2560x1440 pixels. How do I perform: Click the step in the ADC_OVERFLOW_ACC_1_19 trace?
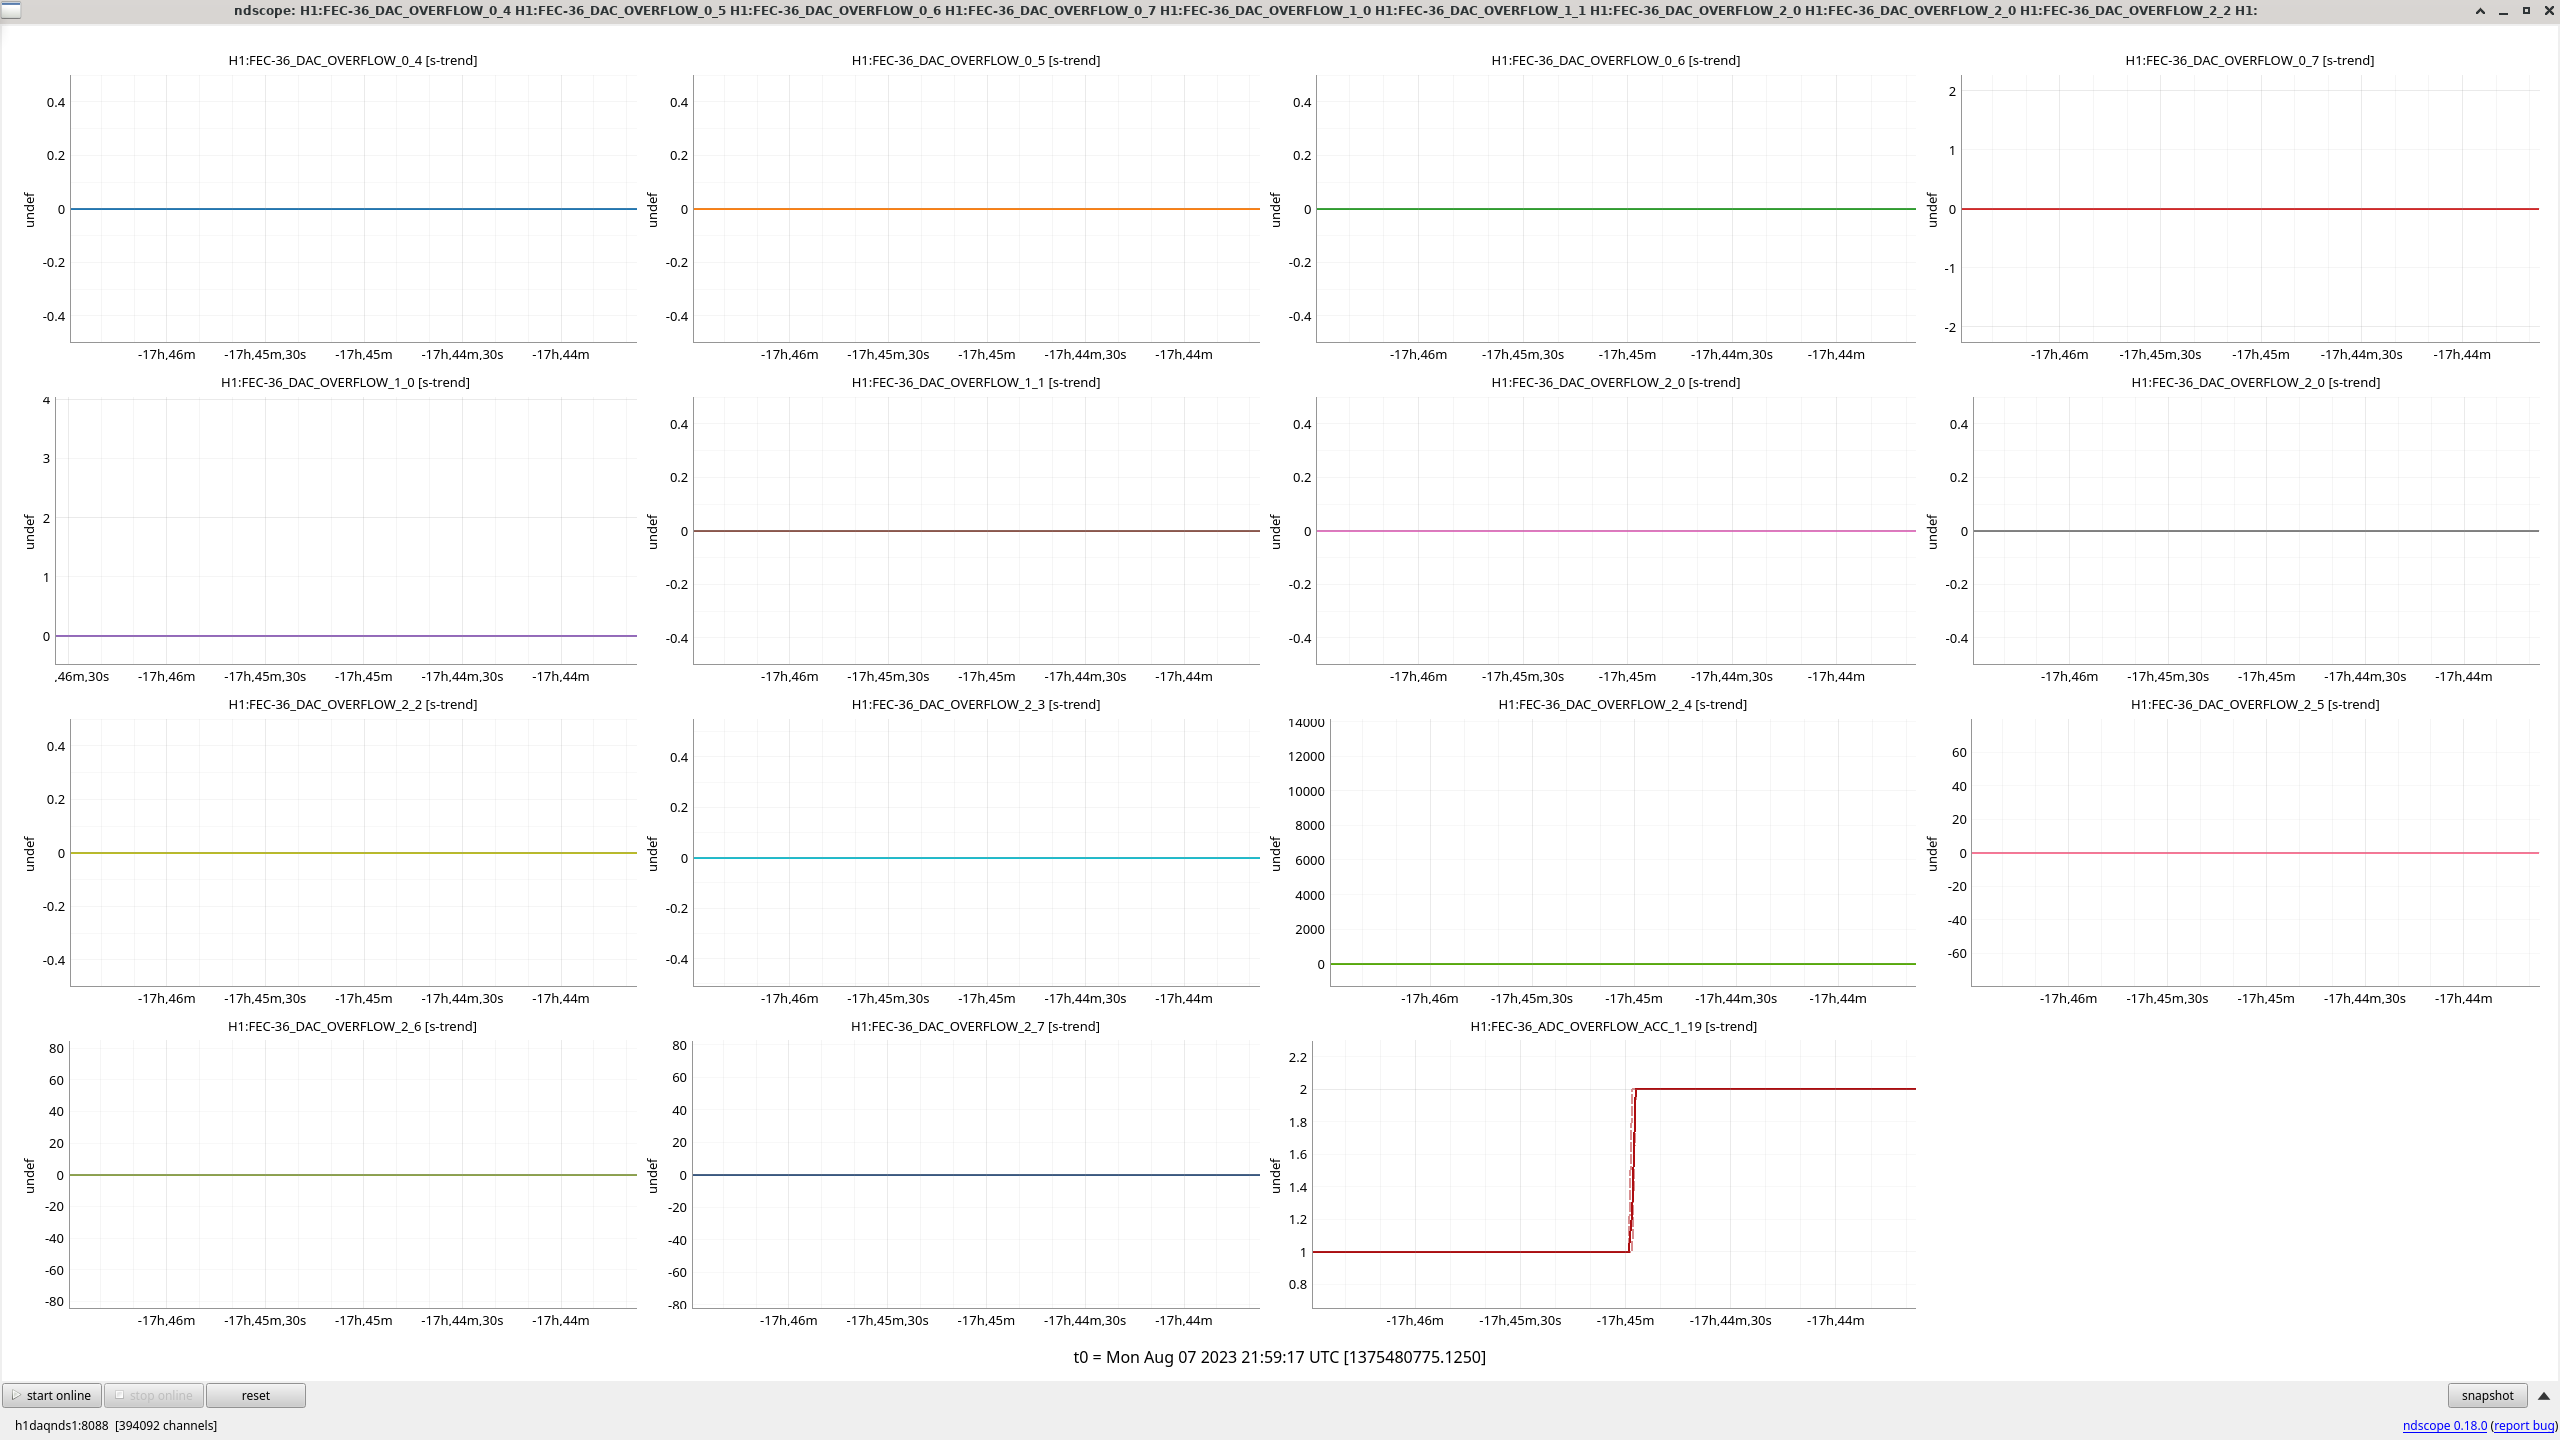coord(1632,1170)
